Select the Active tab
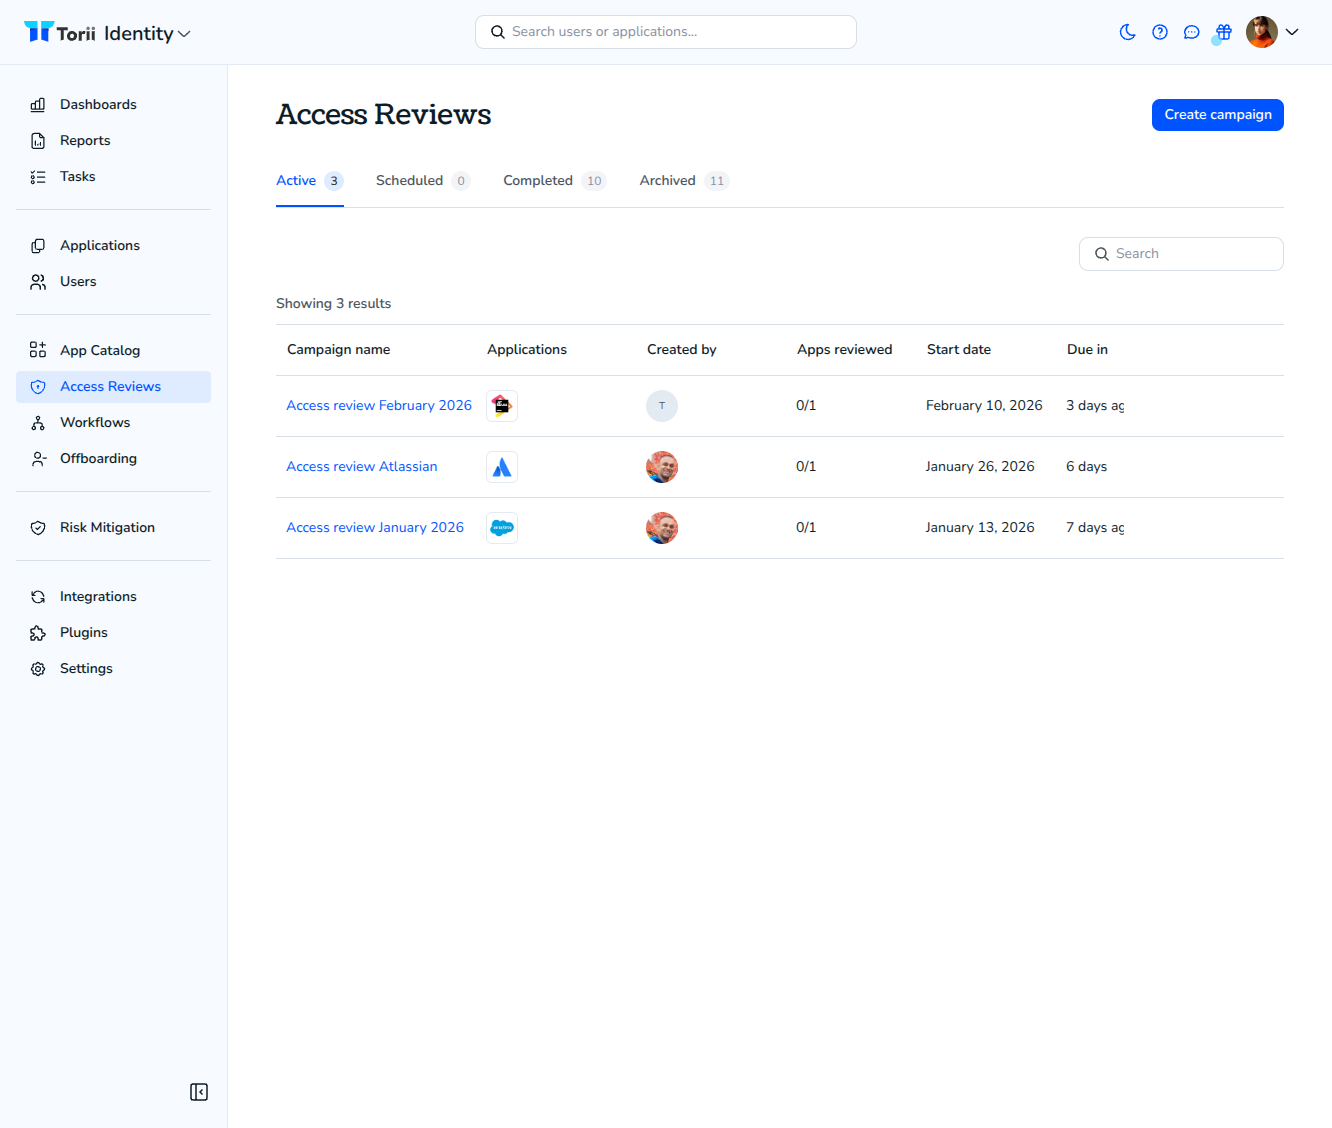1332x1128 pixels. click(x=310, y=181)
